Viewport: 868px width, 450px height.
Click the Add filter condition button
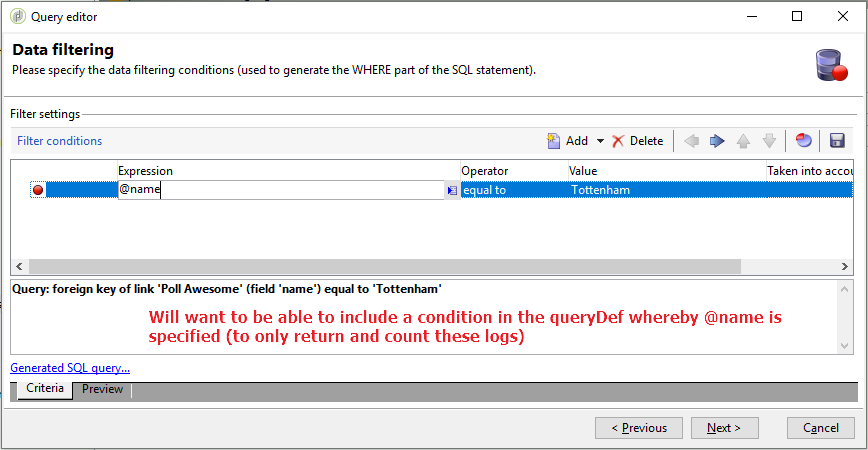pos(568,141)
